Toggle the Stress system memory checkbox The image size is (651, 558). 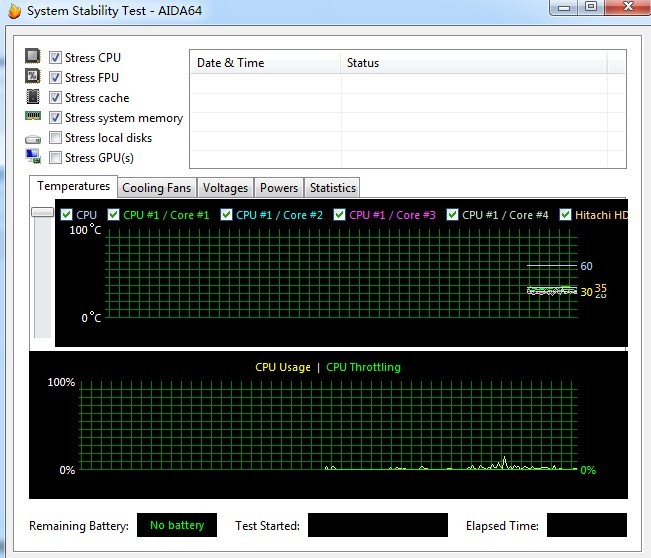55,117
